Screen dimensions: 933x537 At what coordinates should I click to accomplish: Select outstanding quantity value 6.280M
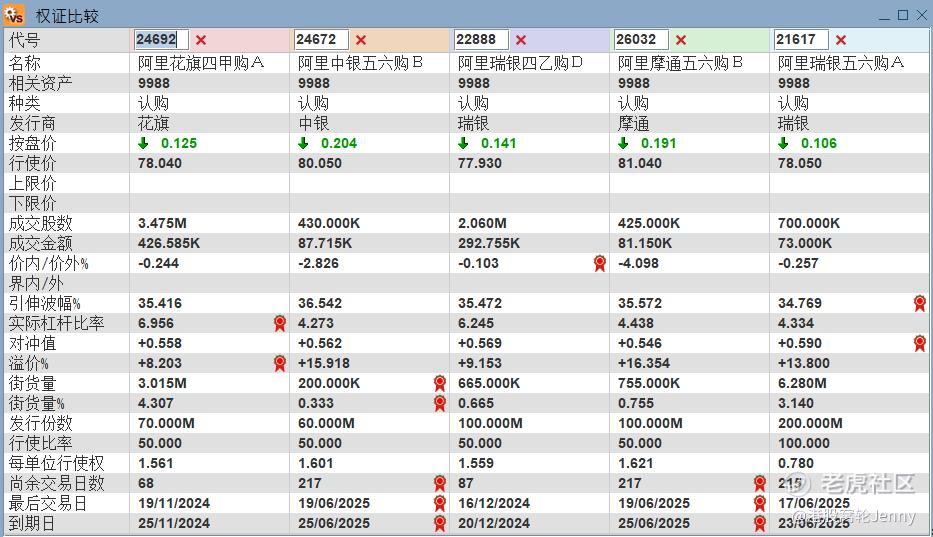(802, 383)
